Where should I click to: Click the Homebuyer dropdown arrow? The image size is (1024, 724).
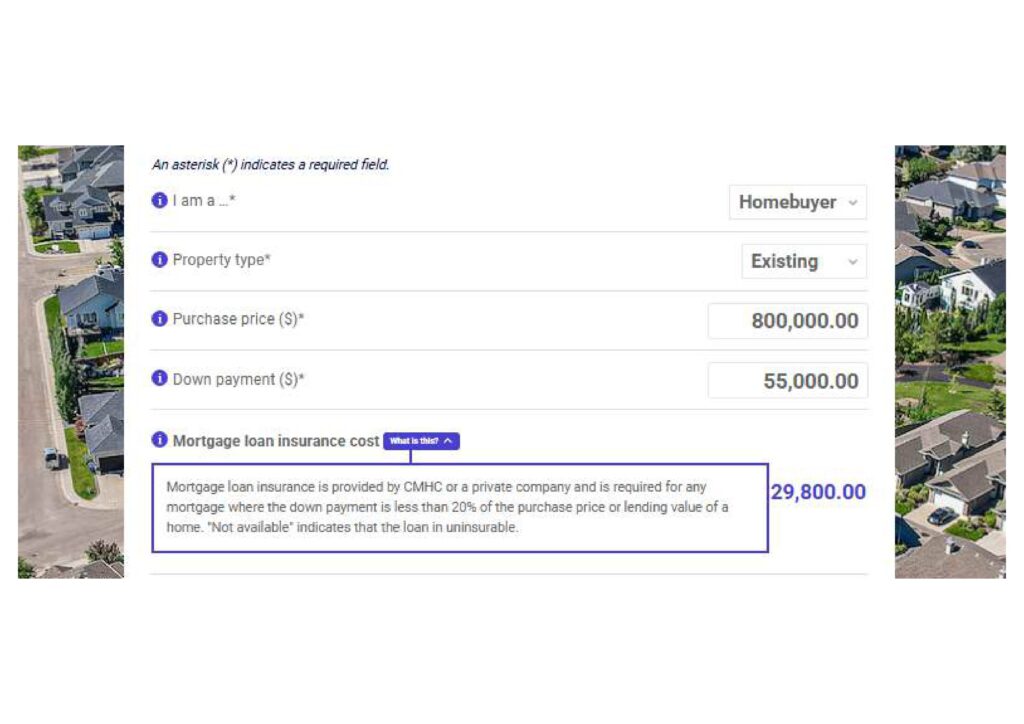coord(854,202)
